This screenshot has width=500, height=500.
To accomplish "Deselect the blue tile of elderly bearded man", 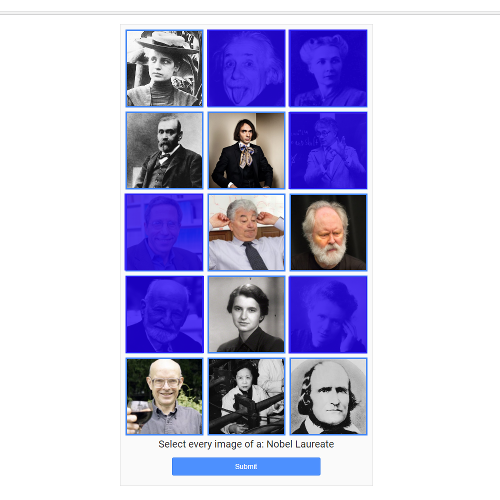I will tap(164, 314).
